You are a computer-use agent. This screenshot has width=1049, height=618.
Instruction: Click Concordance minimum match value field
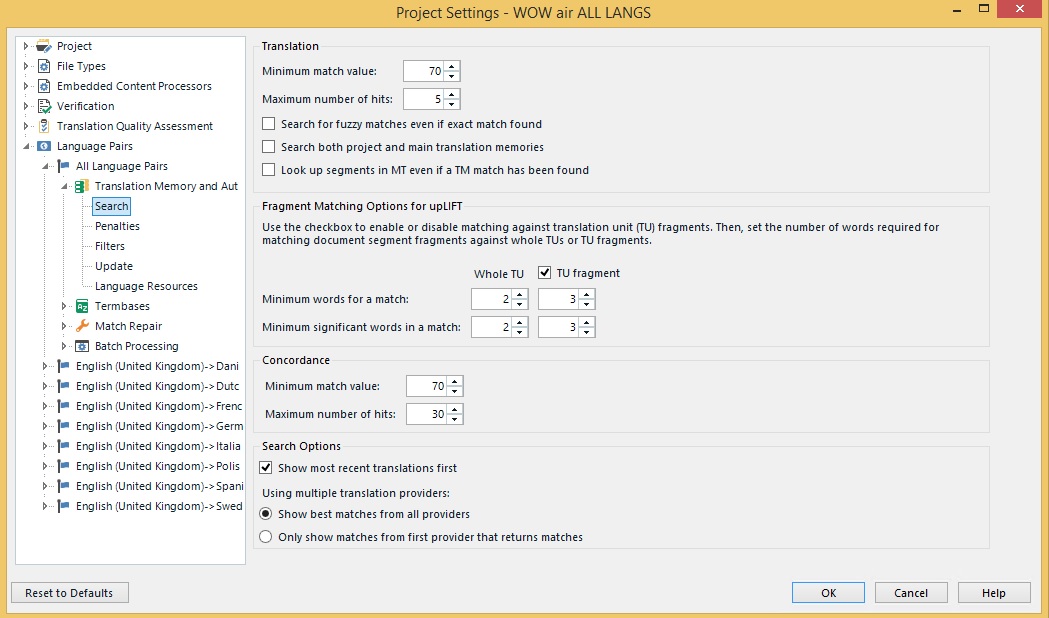pyautogui.click(x=427, y=386)
